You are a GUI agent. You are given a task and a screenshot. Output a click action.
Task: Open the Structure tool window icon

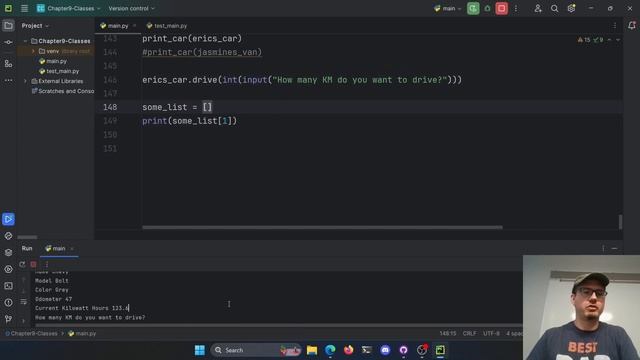click(x=8, y=64)
